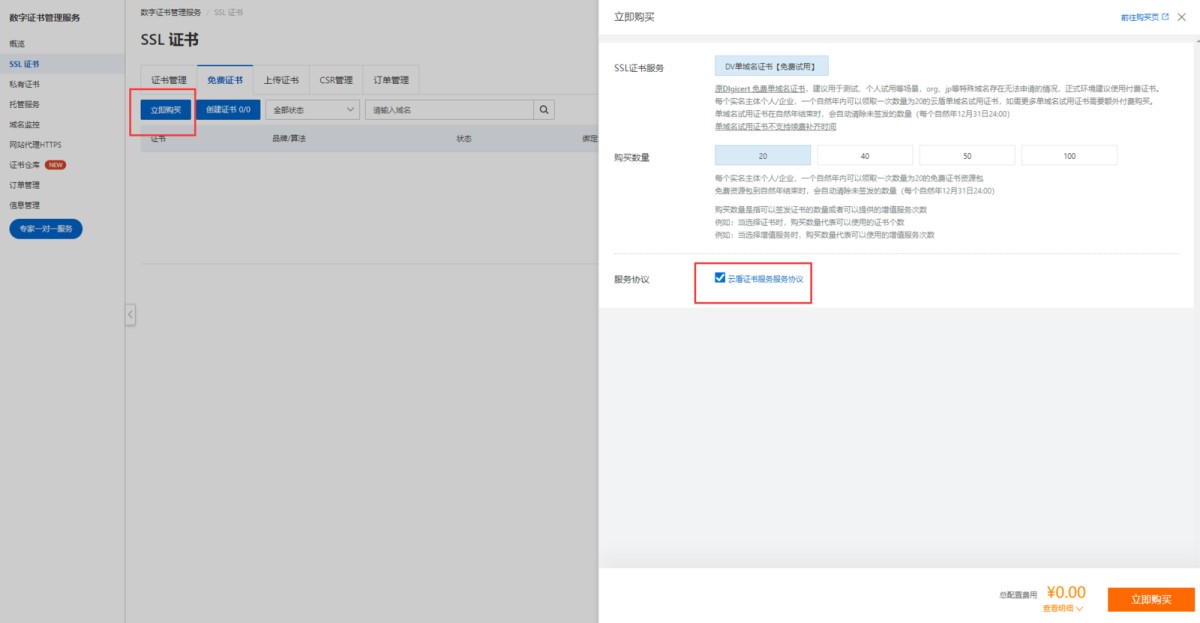Image resolution: width=1200 pixels, height=623 pixels.
Task: Open the 上传证书 tab
Action: 281,80
